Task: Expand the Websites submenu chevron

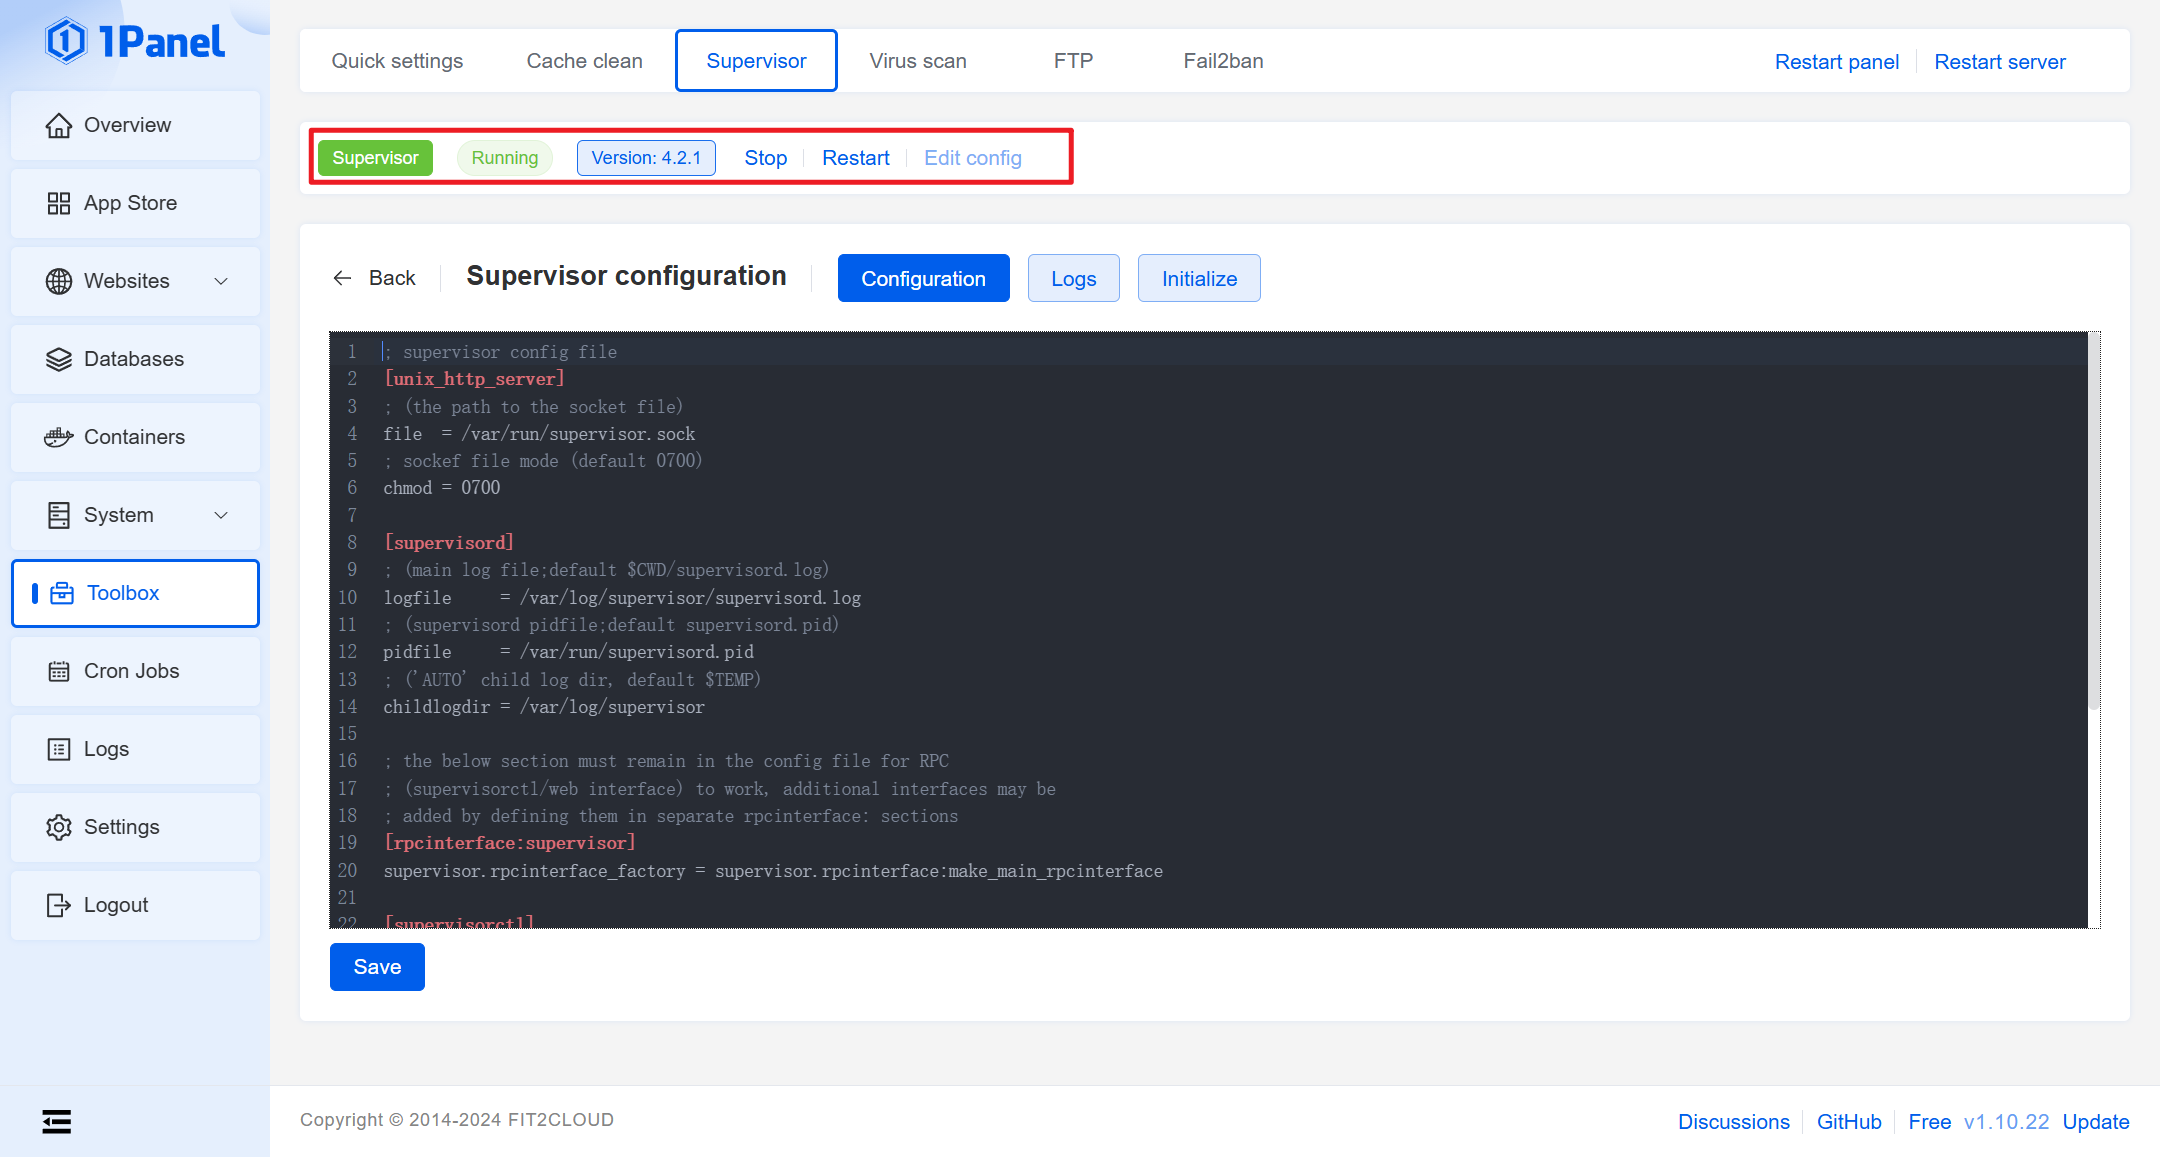Action: click(x=221, y=281)
